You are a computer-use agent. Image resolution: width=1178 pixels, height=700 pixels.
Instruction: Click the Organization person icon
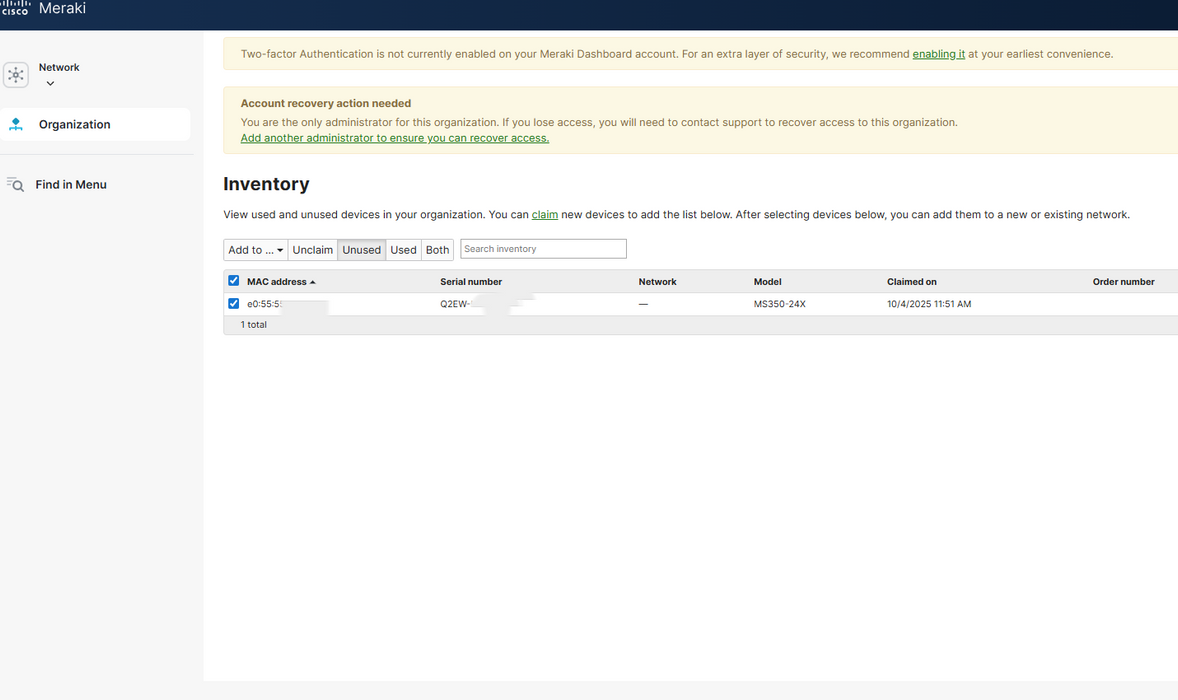point(16,124)
